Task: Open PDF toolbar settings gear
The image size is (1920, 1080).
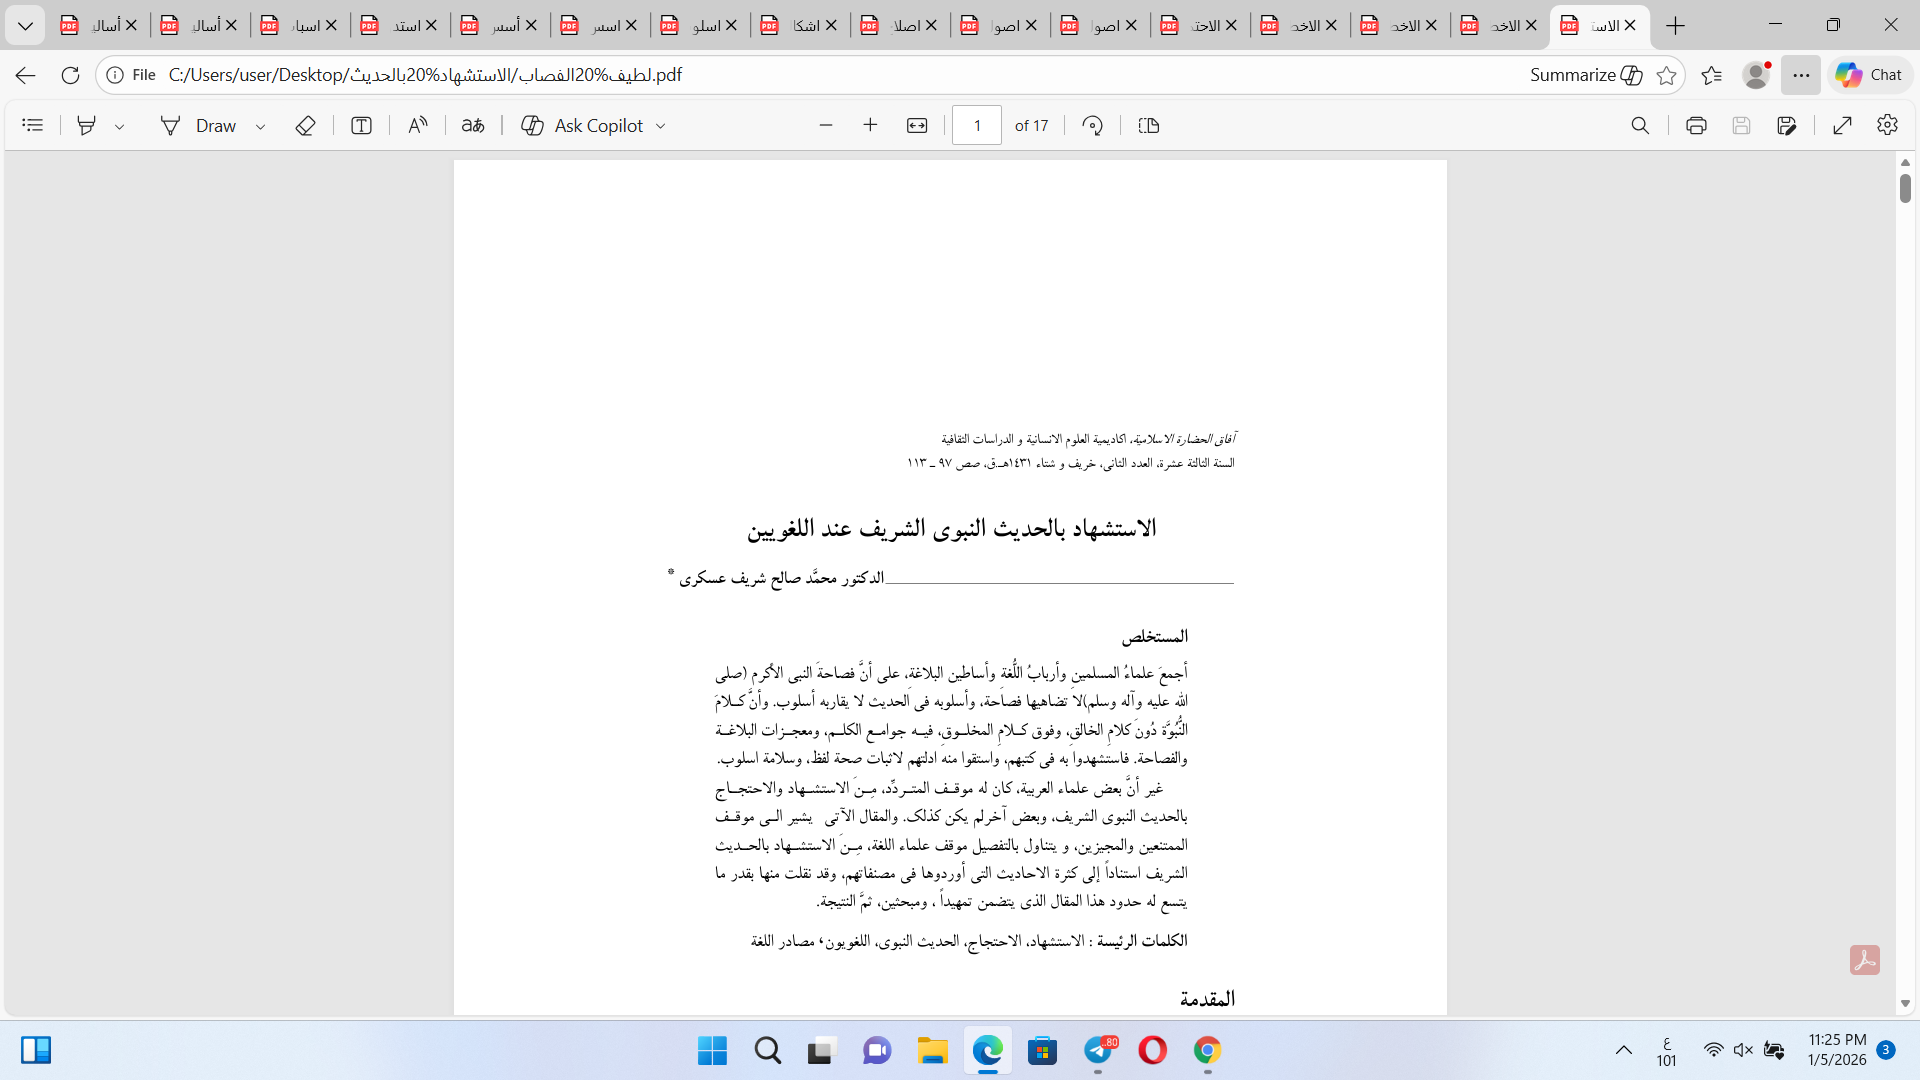Action: [x=1887, y=125]
